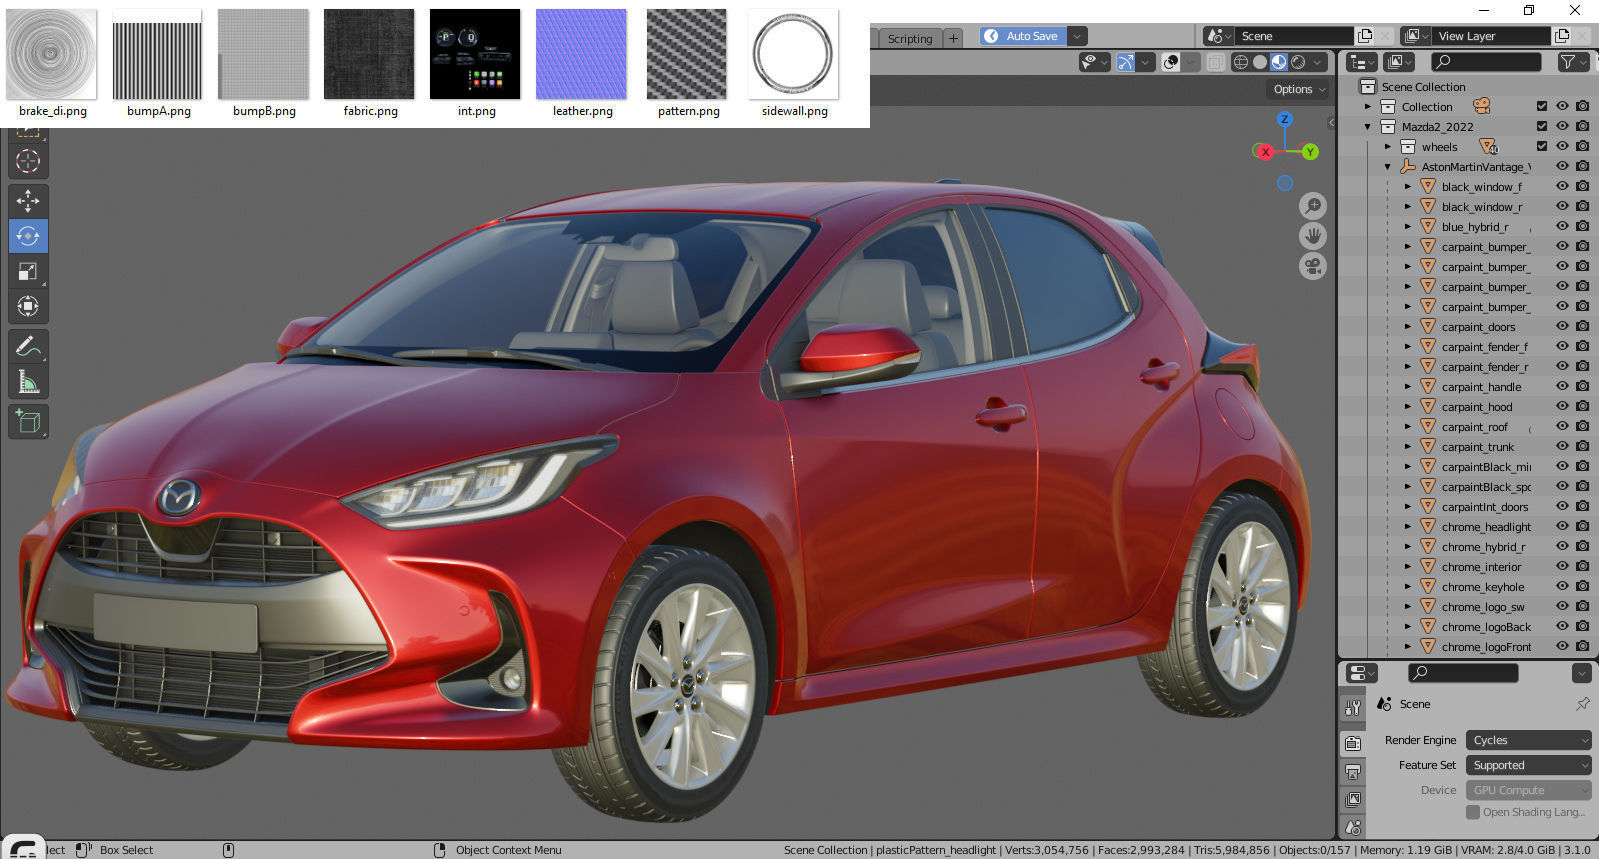Image resolution: width=1599 pixels, height=859 pixels.
Task: Click the blue Z axis gizmo ball
Action: 1285,119
